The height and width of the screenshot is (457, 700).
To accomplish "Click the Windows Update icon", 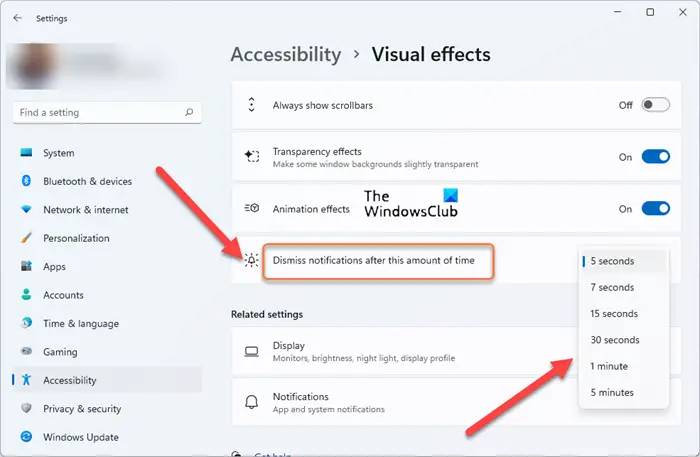I will 26,437.
